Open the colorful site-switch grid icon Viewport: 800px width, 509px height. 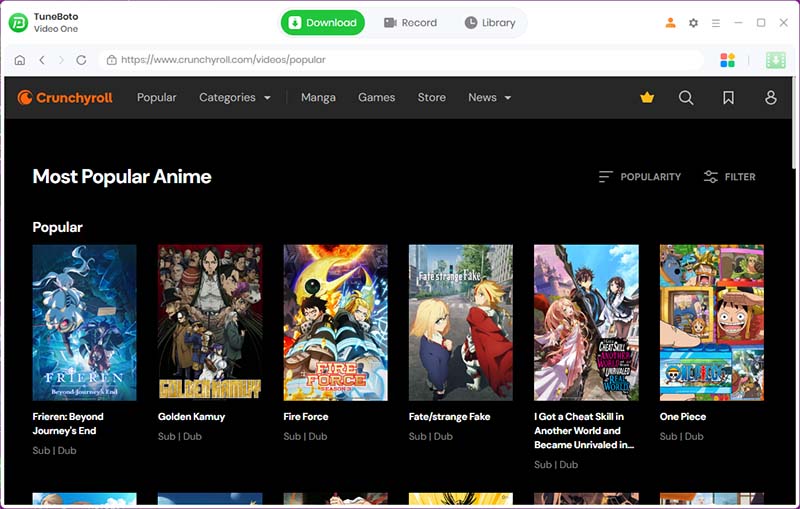tap(728, 60)
